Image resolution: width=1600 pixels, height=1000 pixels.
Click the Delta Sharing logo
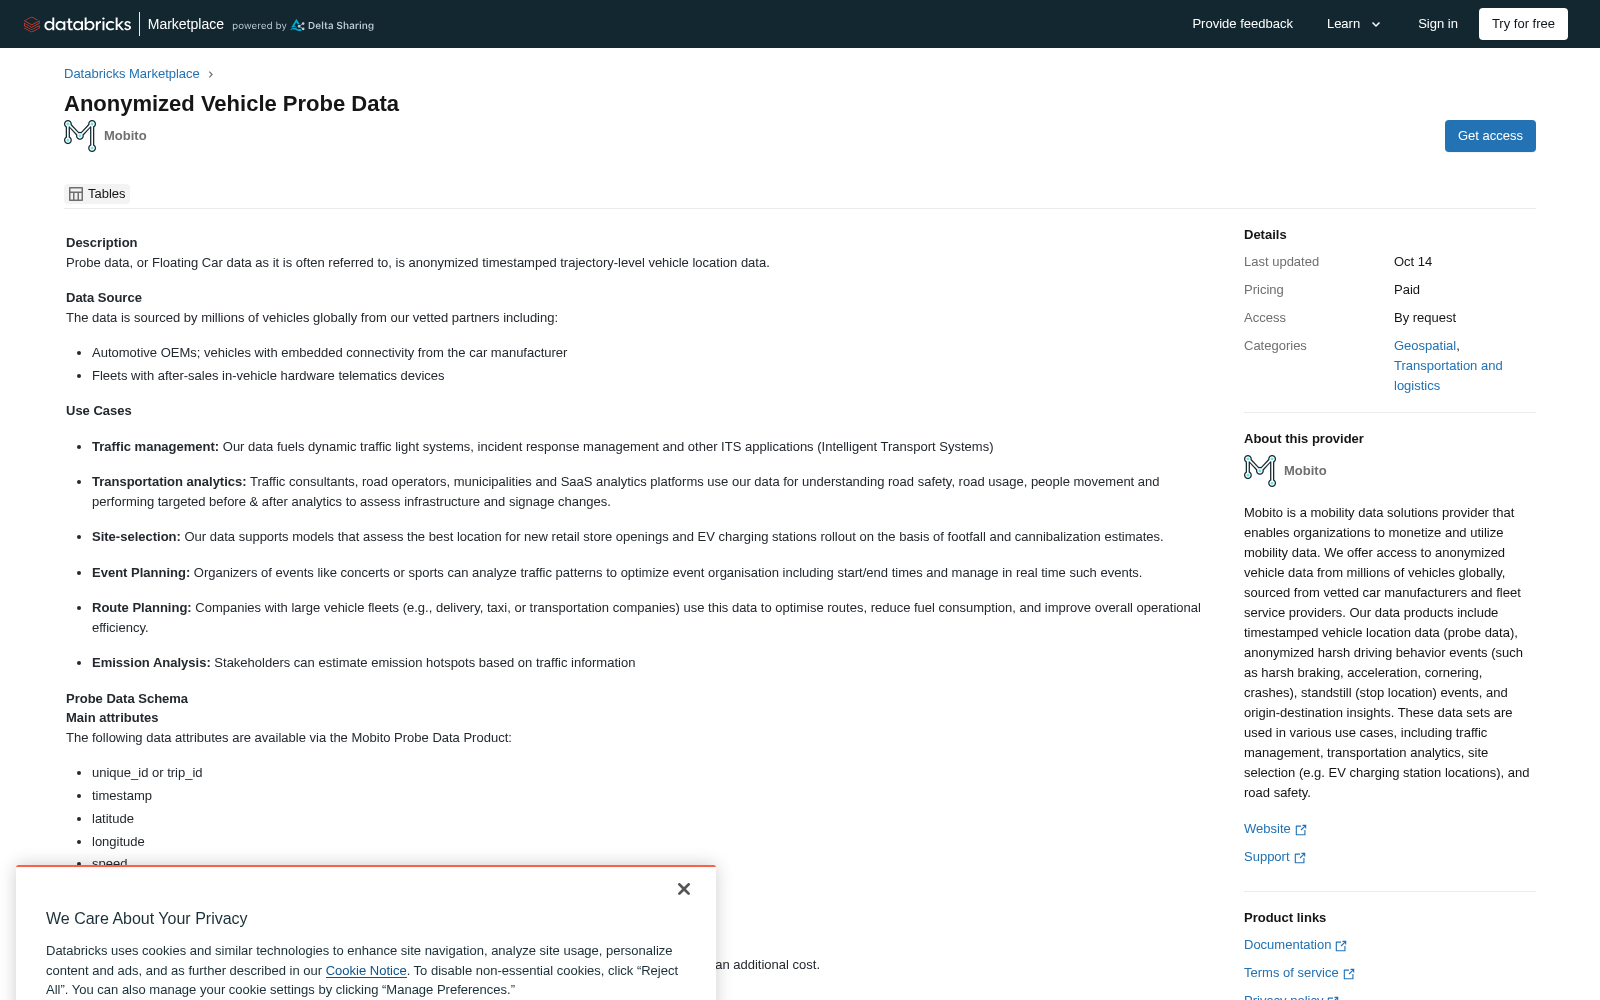(332, 25)
